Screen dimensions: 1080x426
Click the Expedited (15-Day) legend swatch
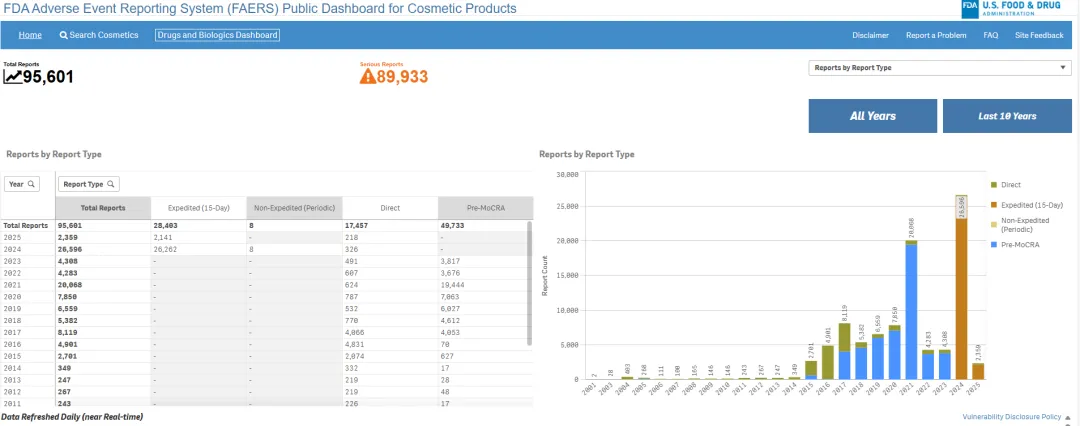pos(994,205)
